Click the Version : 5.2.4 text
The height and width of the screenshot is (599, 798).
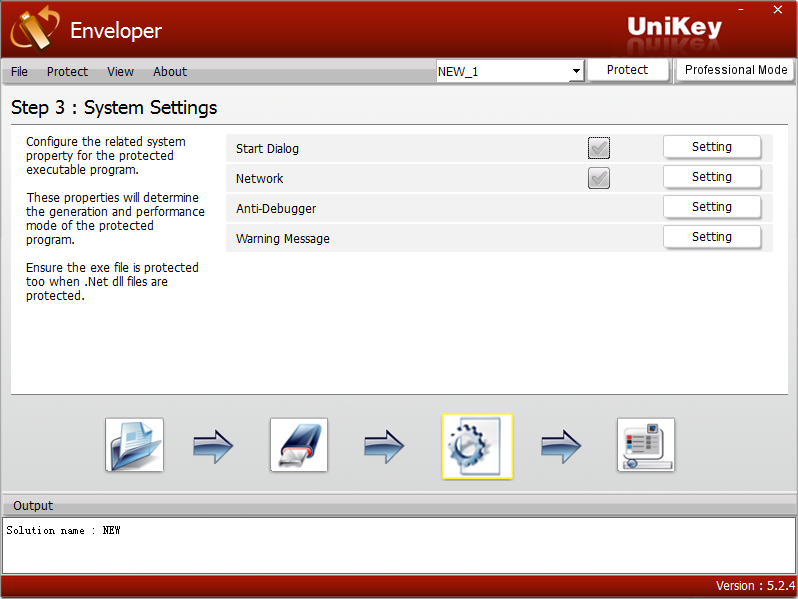(755, 586)
